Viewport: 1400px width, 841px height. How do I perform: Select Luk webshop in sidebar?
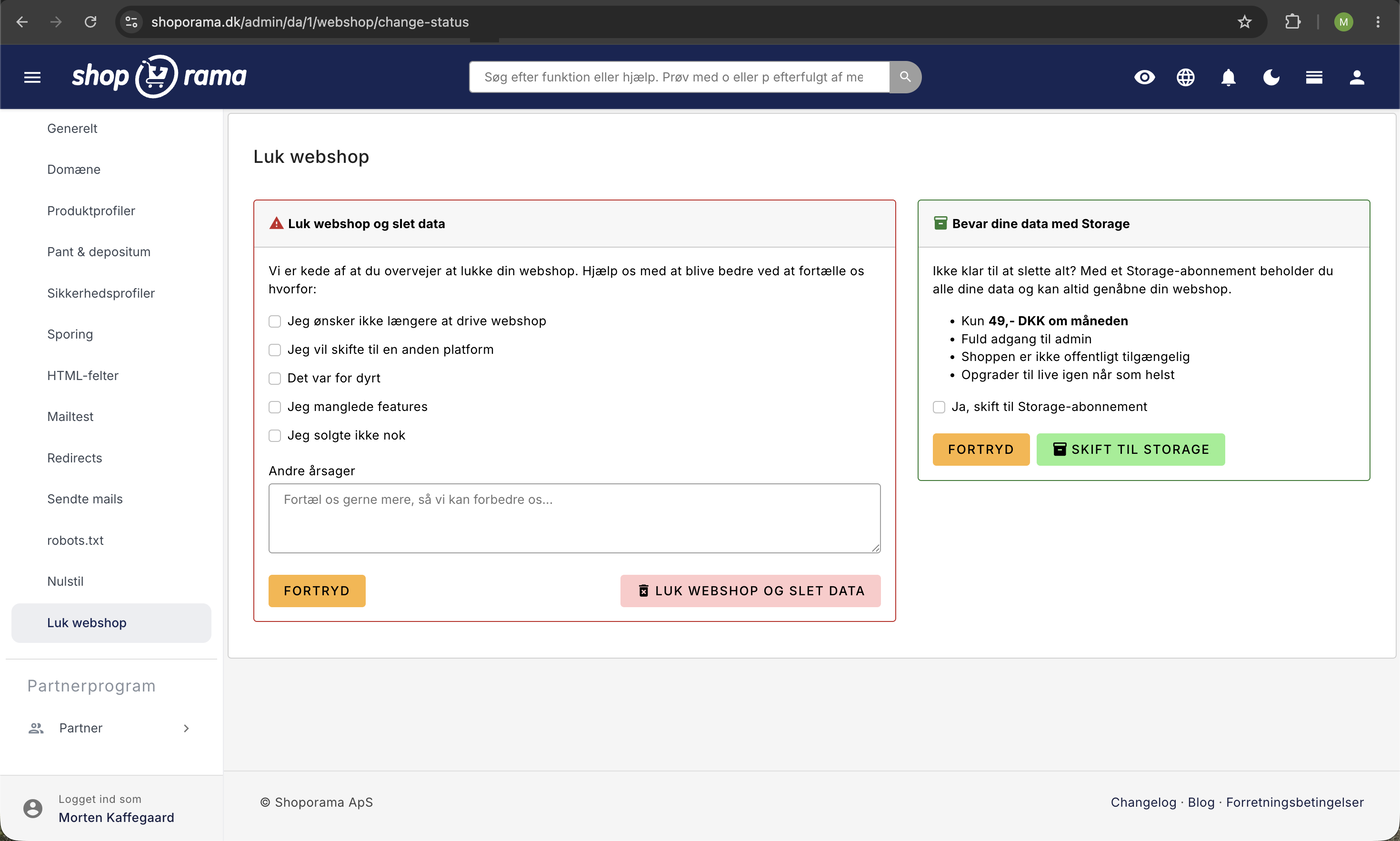[x=111, y=622]
